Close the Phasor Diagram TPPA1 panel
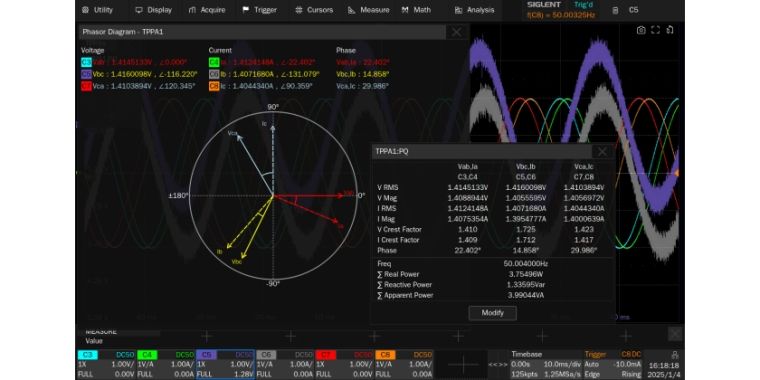Image resolution: width=760 pixels, height=380 pixels. [457, 32]
